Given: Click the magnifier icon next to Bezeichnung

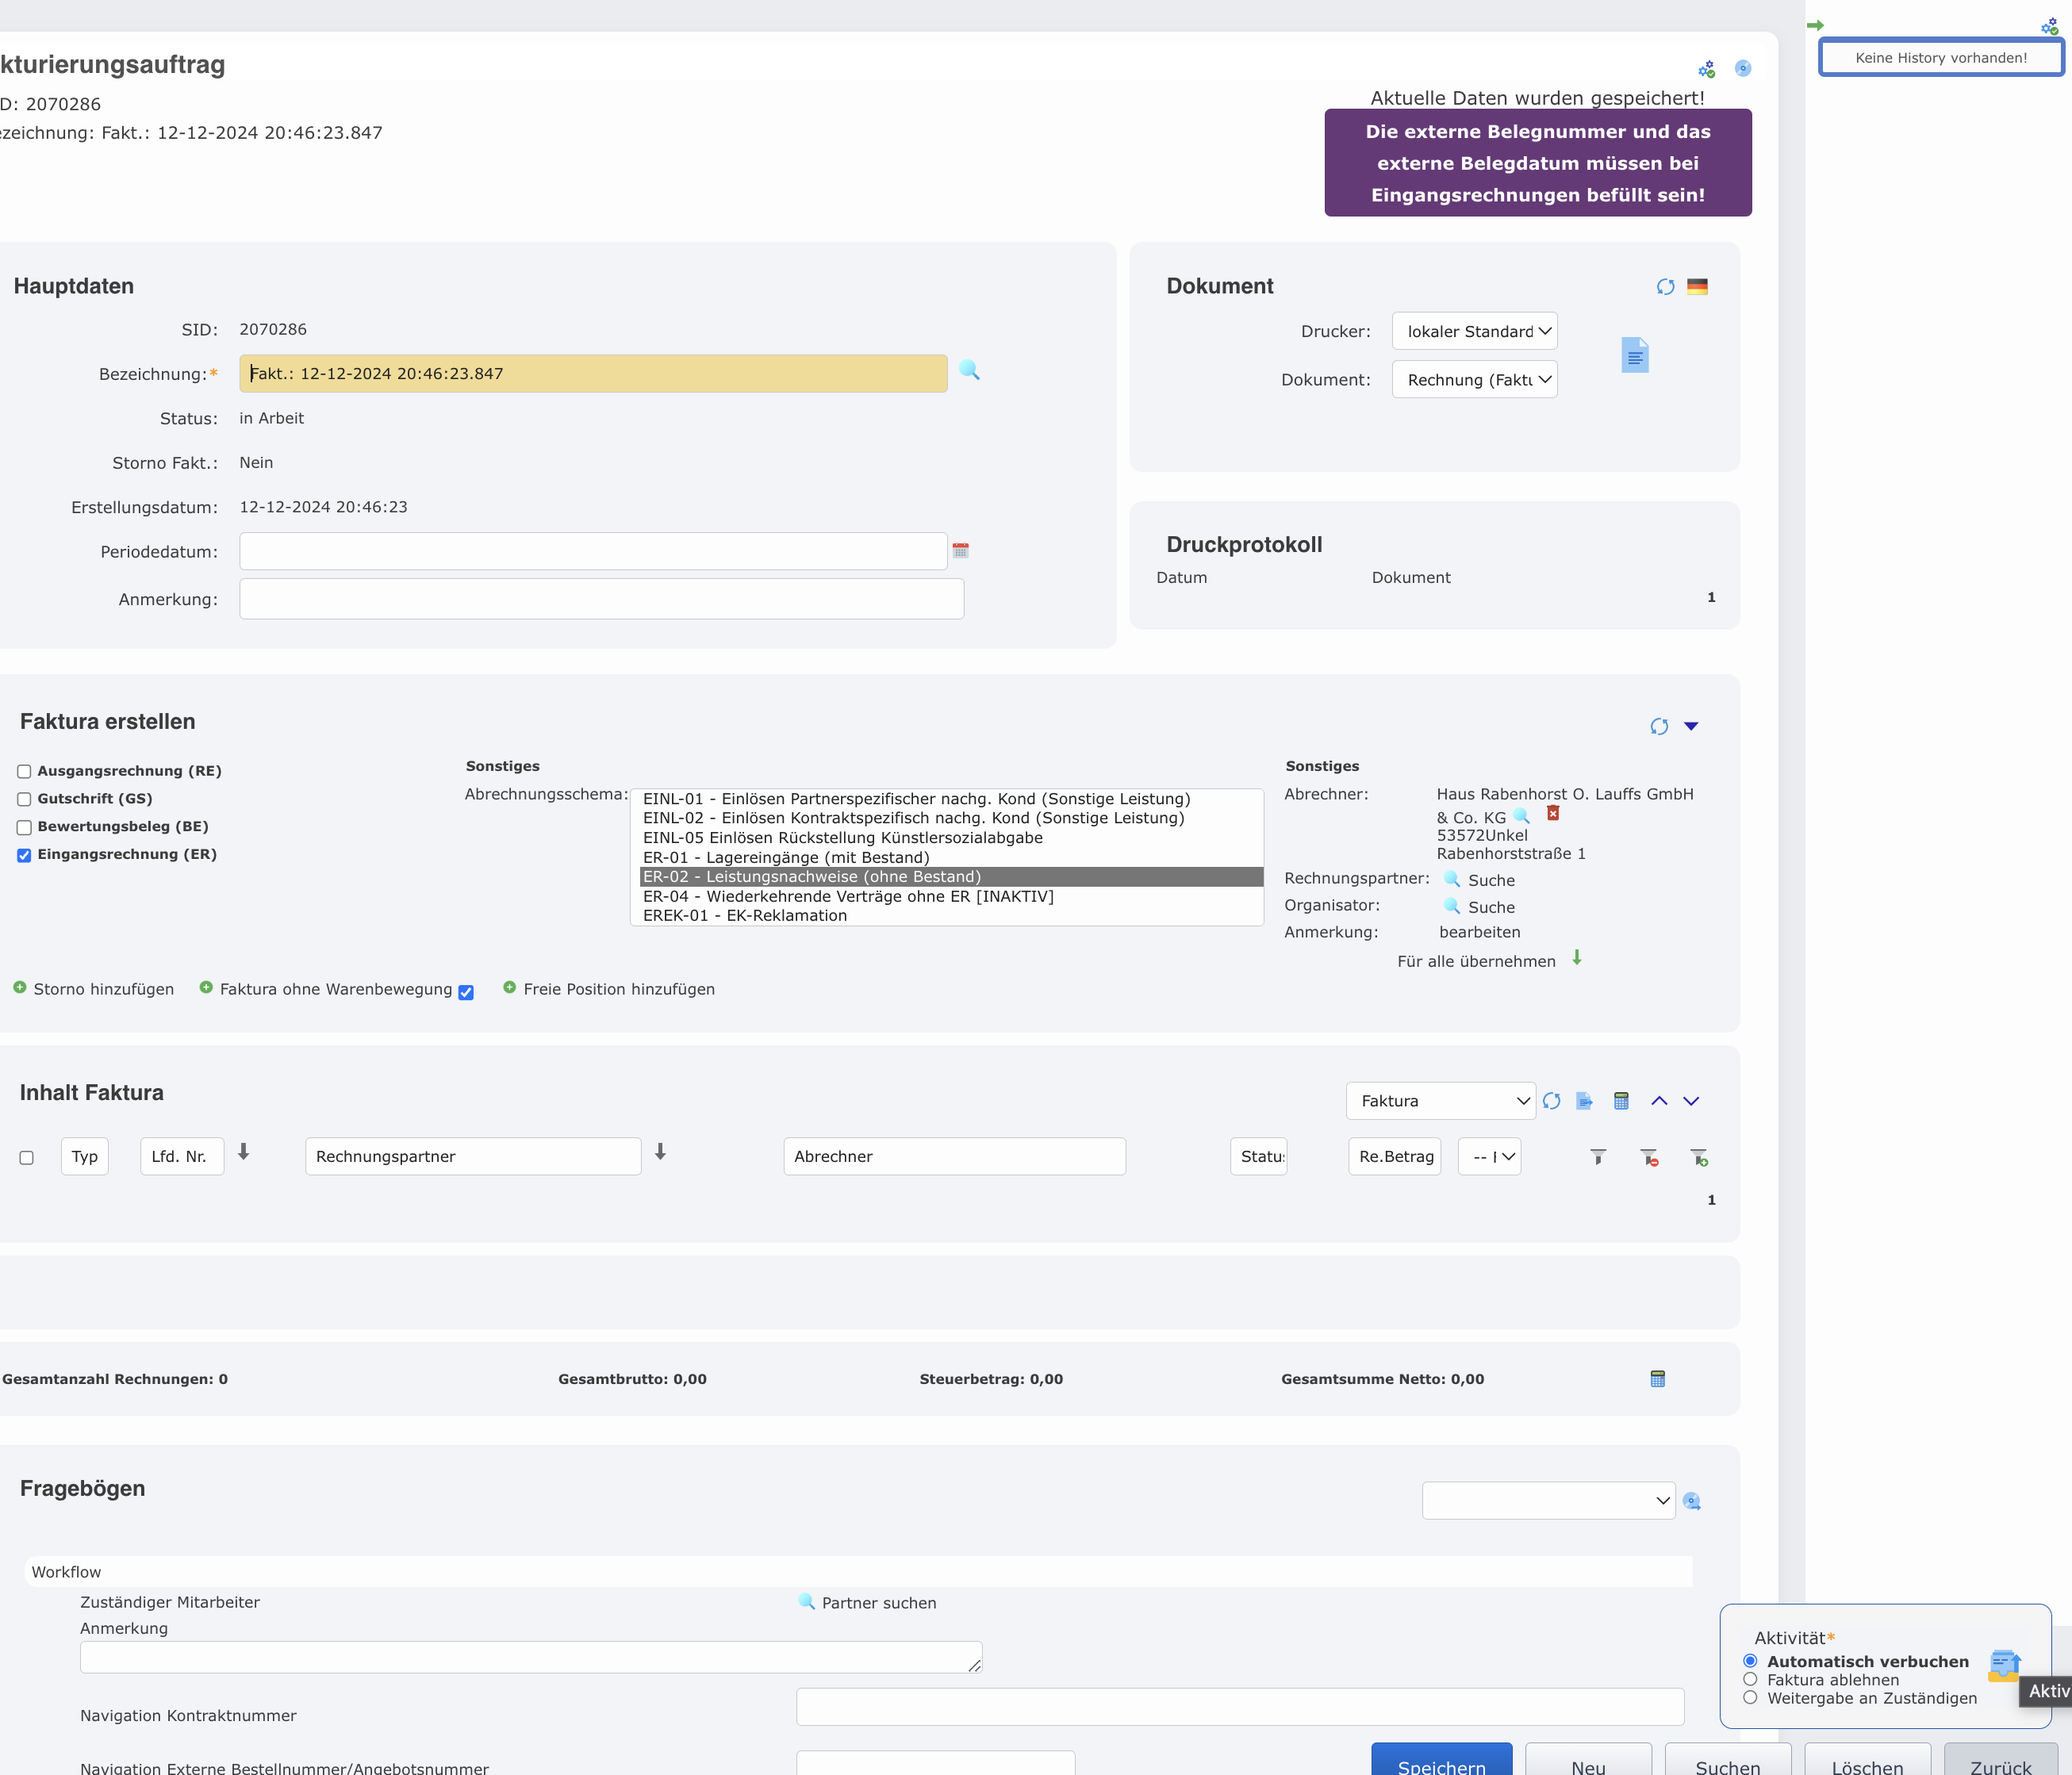Looking at the screenshot, I should 968,370.
